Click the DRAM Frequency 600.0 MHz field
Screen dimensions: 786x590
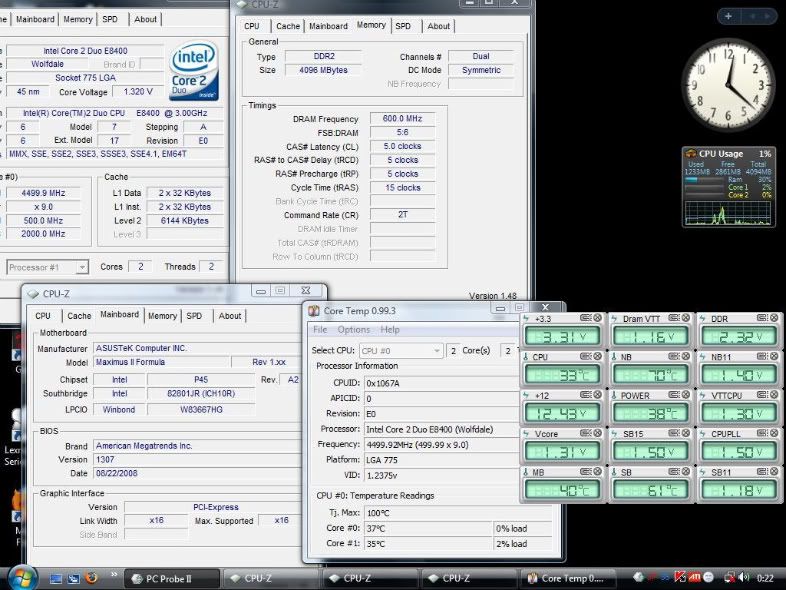pyautogui.click(x=403, y=118)
